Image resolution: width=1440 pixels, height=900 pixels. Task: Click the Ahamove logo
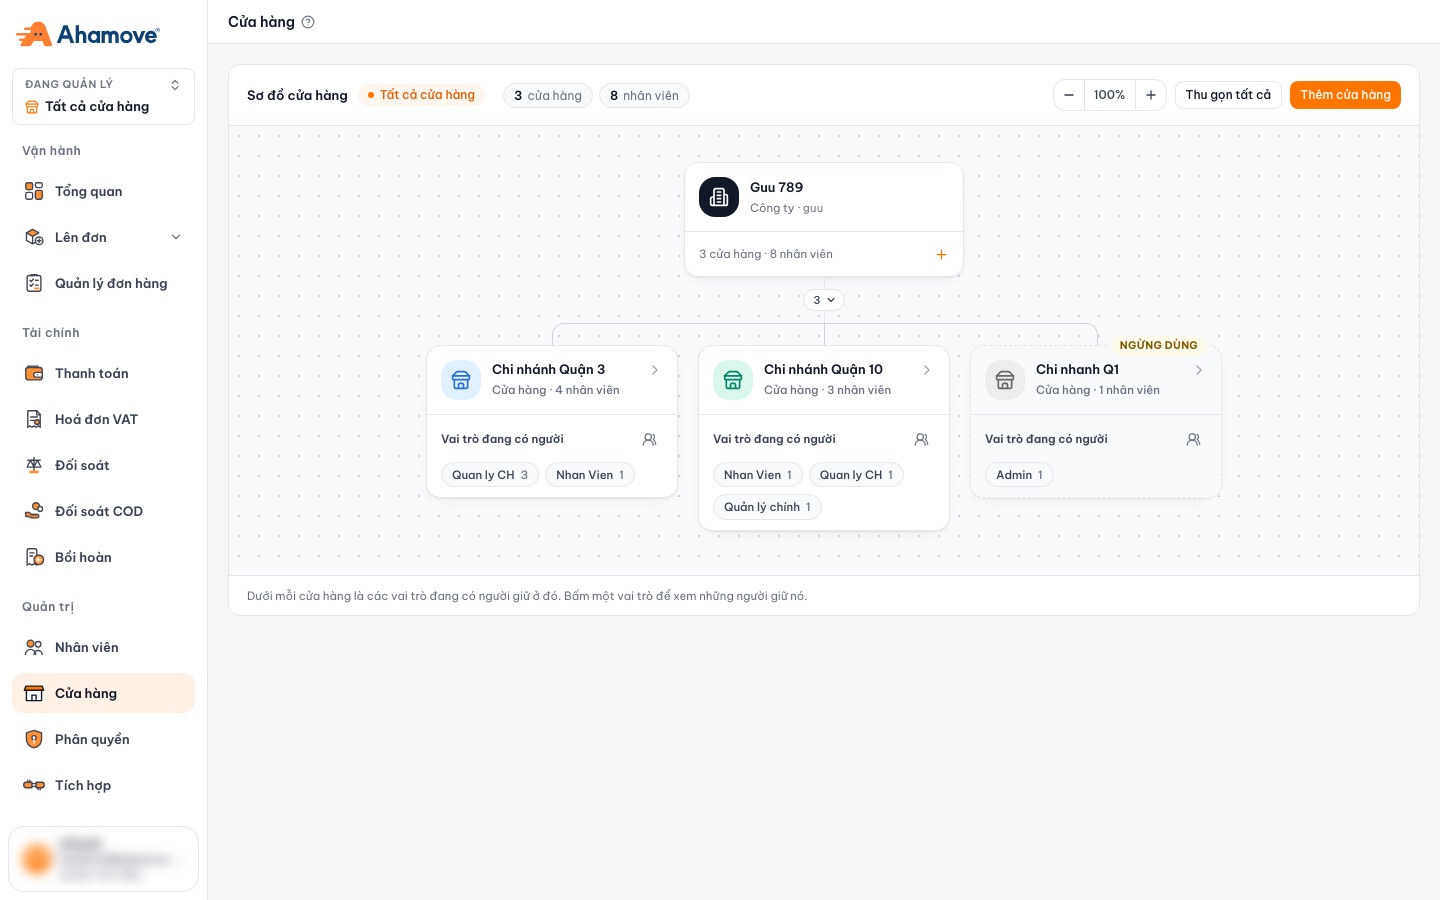[88, 34]
